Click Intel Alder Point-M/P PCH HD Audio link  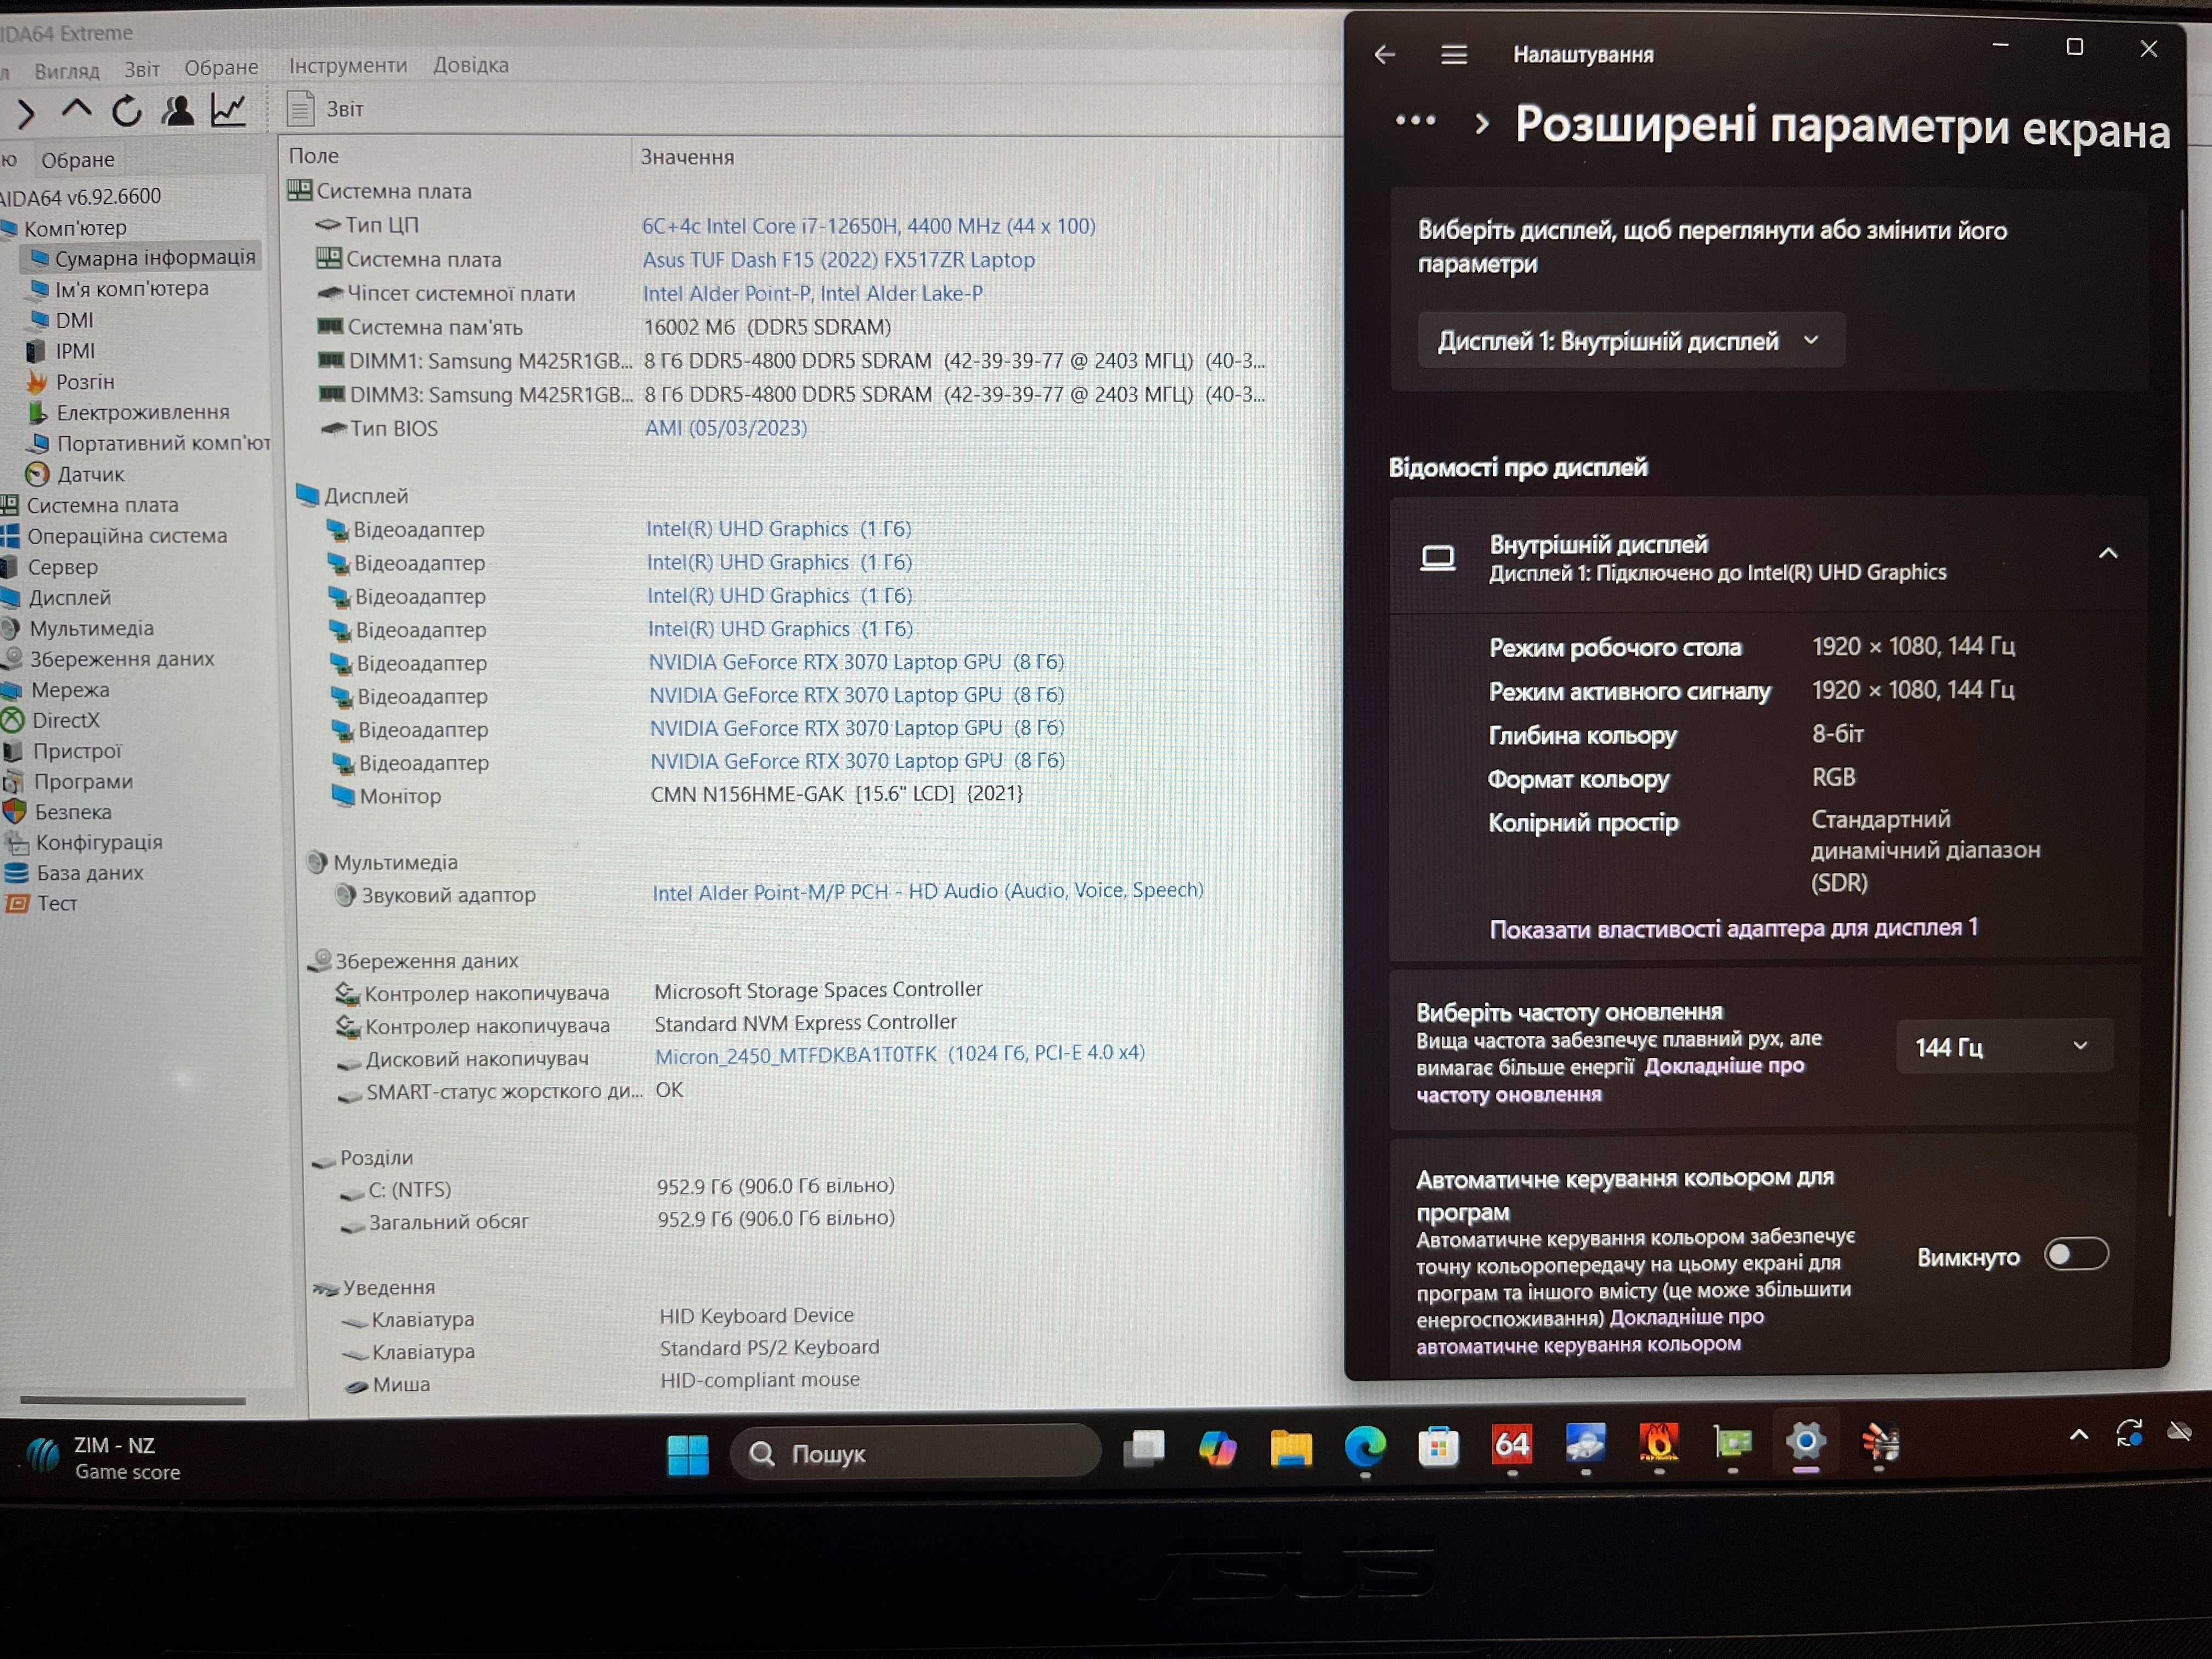coord(927,891)
